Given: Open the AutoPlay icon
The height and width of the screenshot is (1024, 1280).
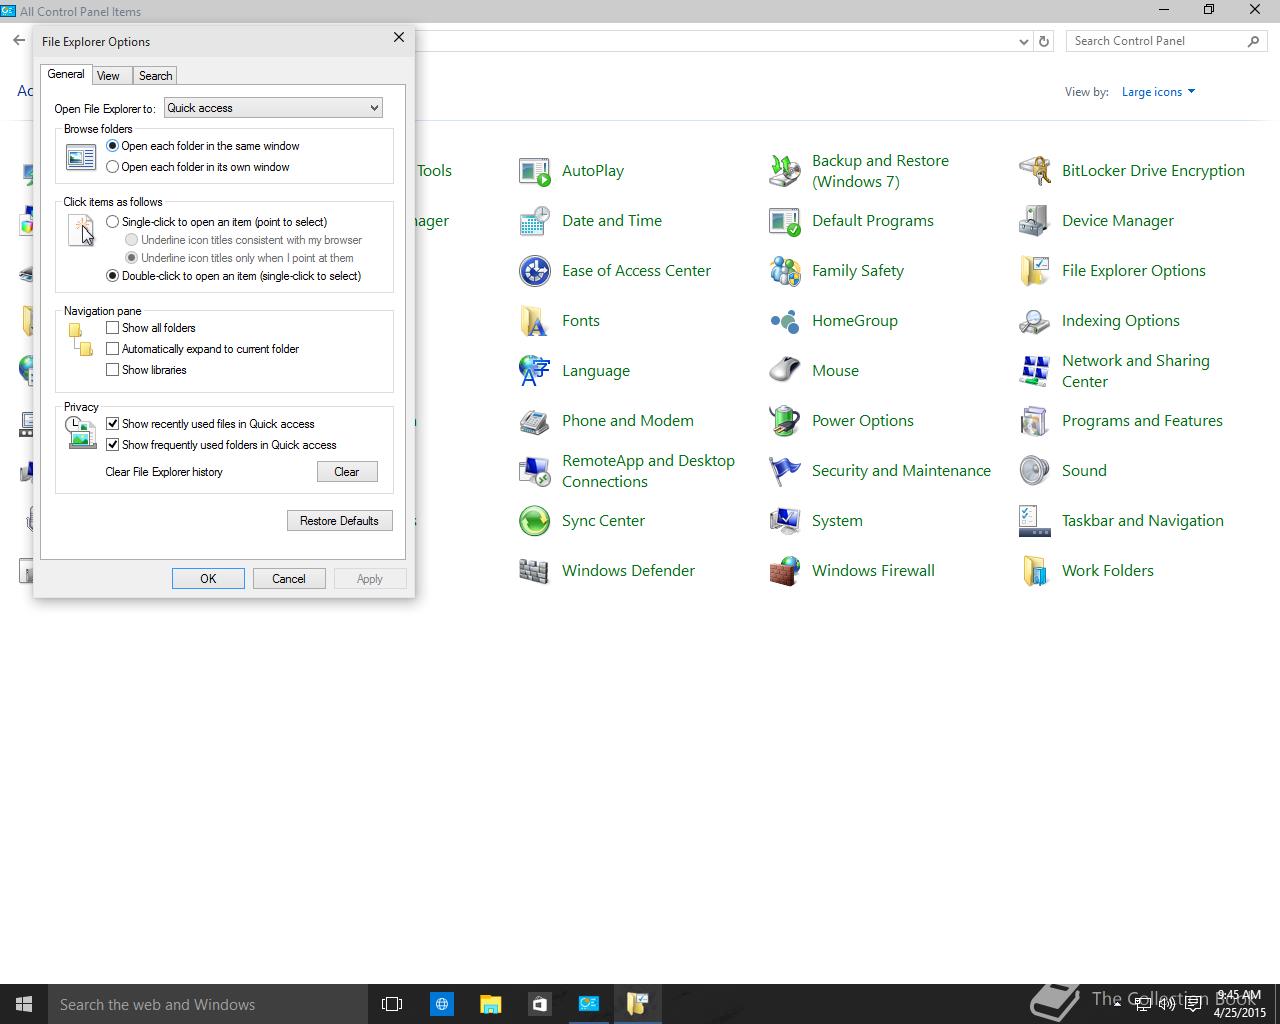Looking at the screenshot, I should (x=534, y=171).
